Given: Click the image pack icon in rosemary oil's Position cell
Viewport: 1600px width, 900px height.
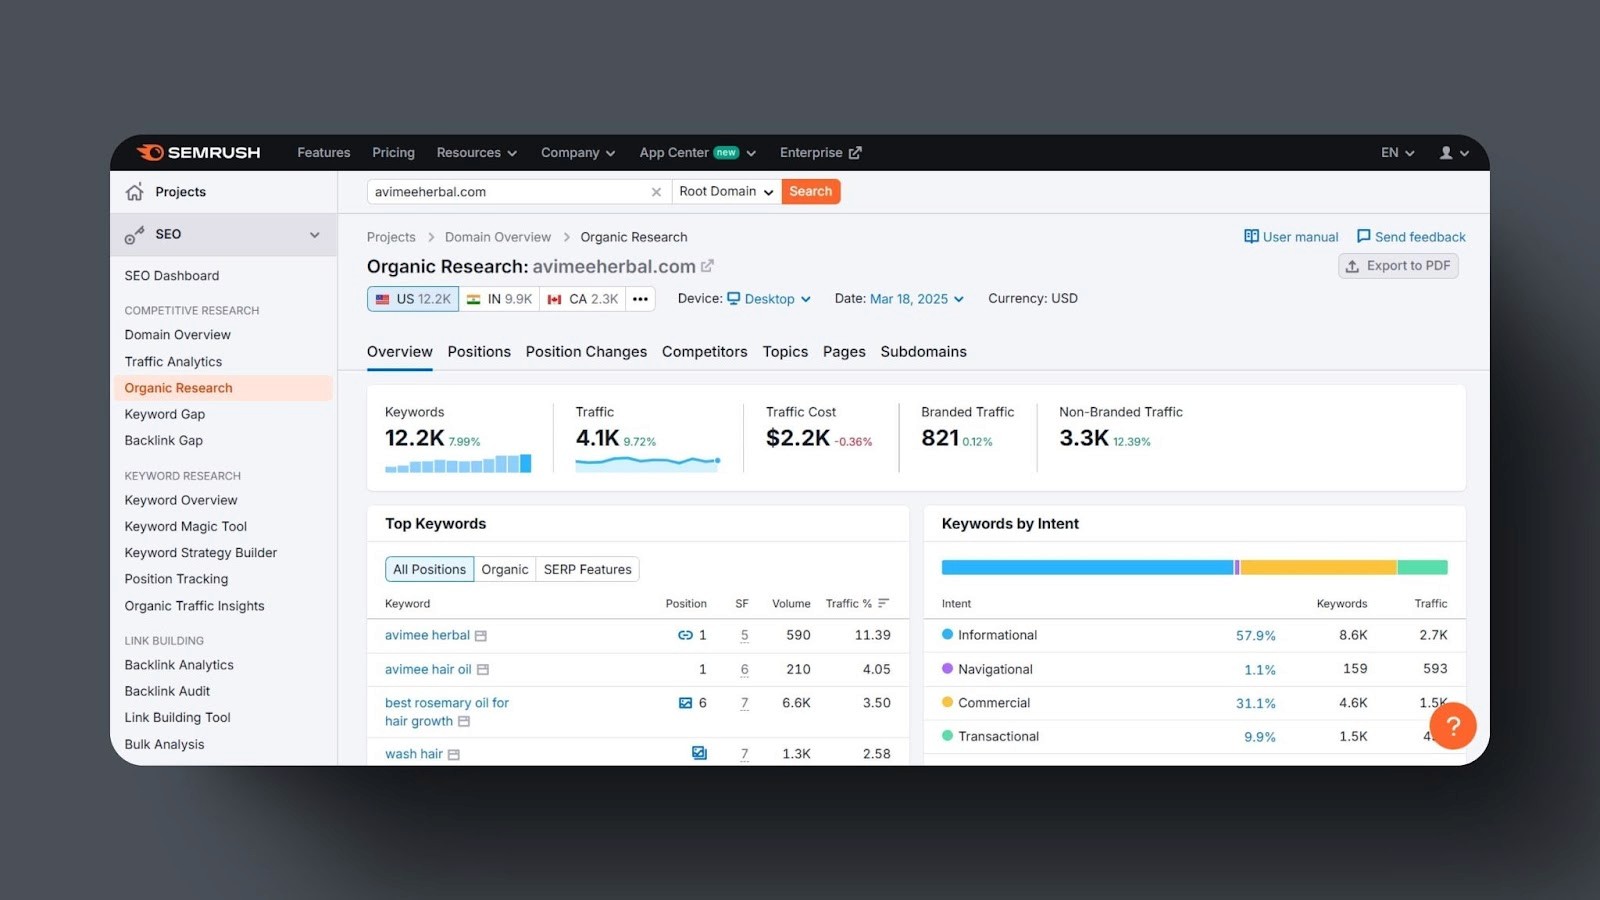Looking at the screenshot, I should pyautogui.click(x=685, y=703).
